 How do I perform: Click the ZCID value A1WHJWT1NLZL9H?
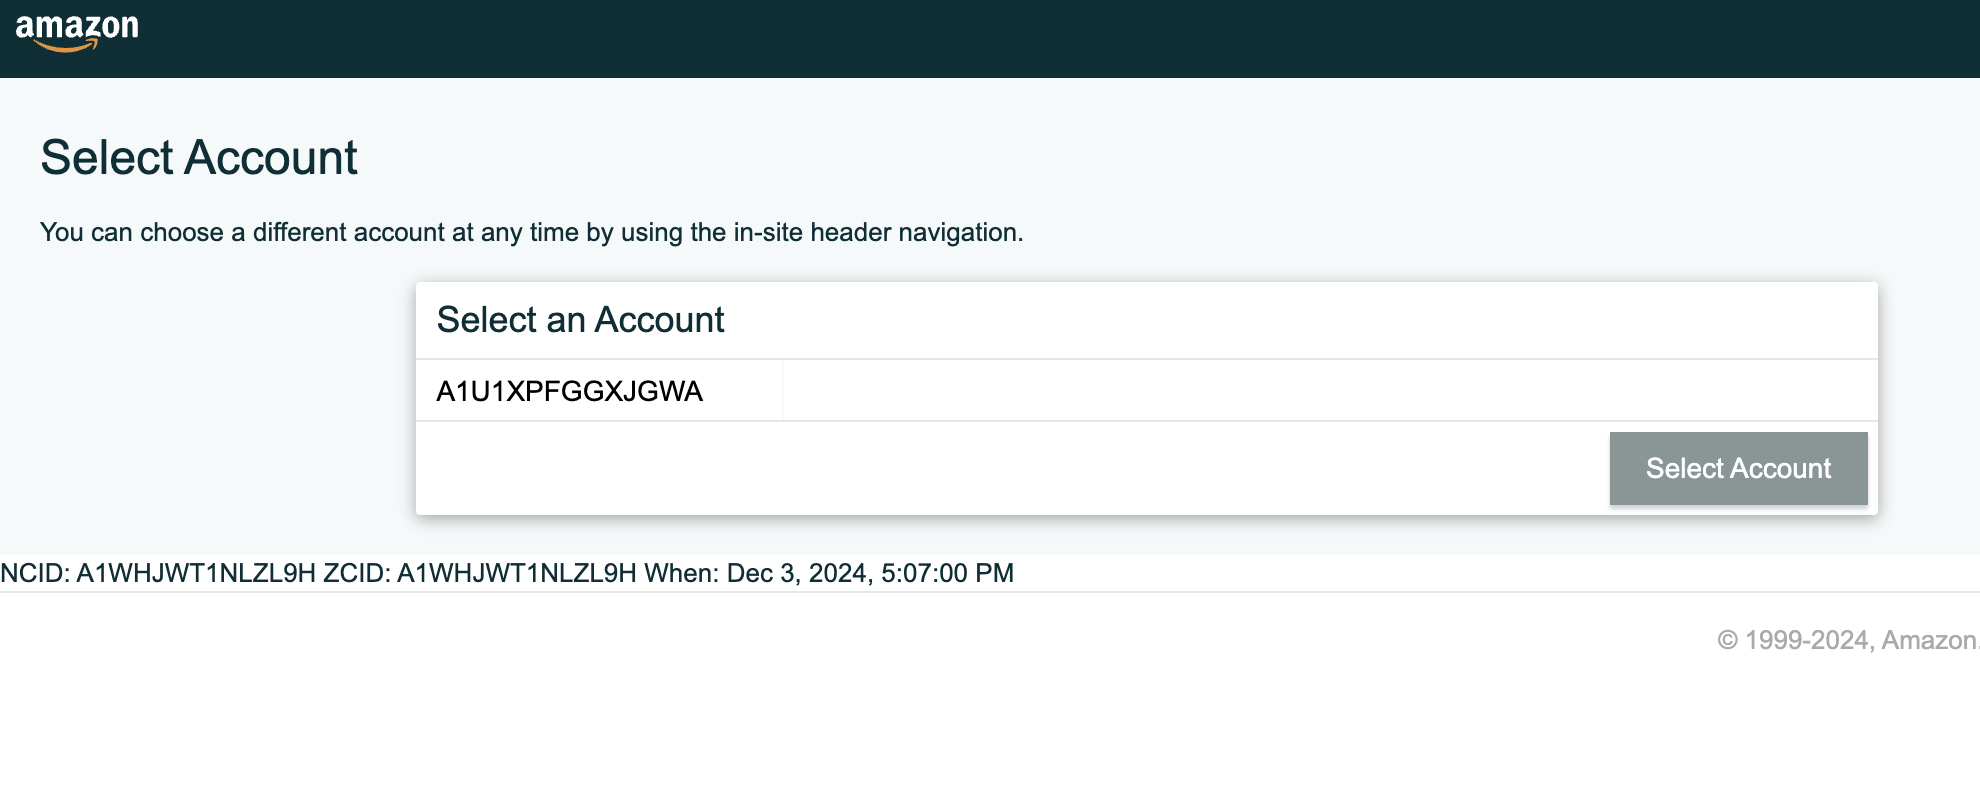(x=517, y=573)
